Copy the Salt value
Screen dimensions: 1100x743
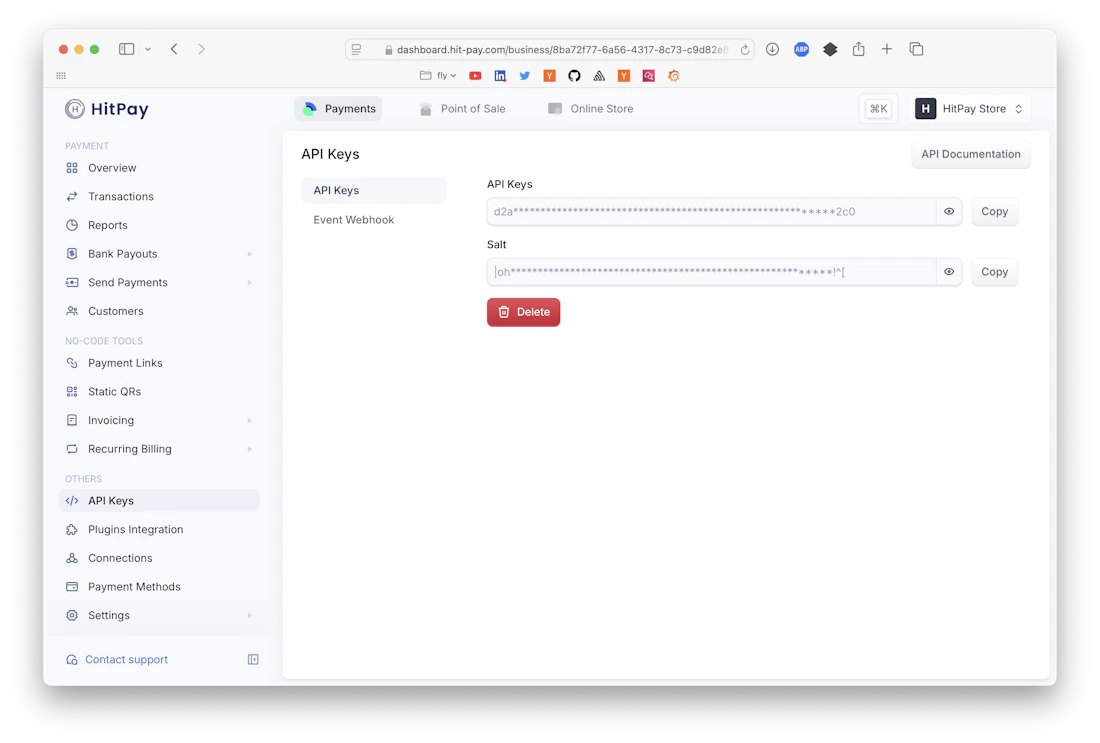coord(994,271)
